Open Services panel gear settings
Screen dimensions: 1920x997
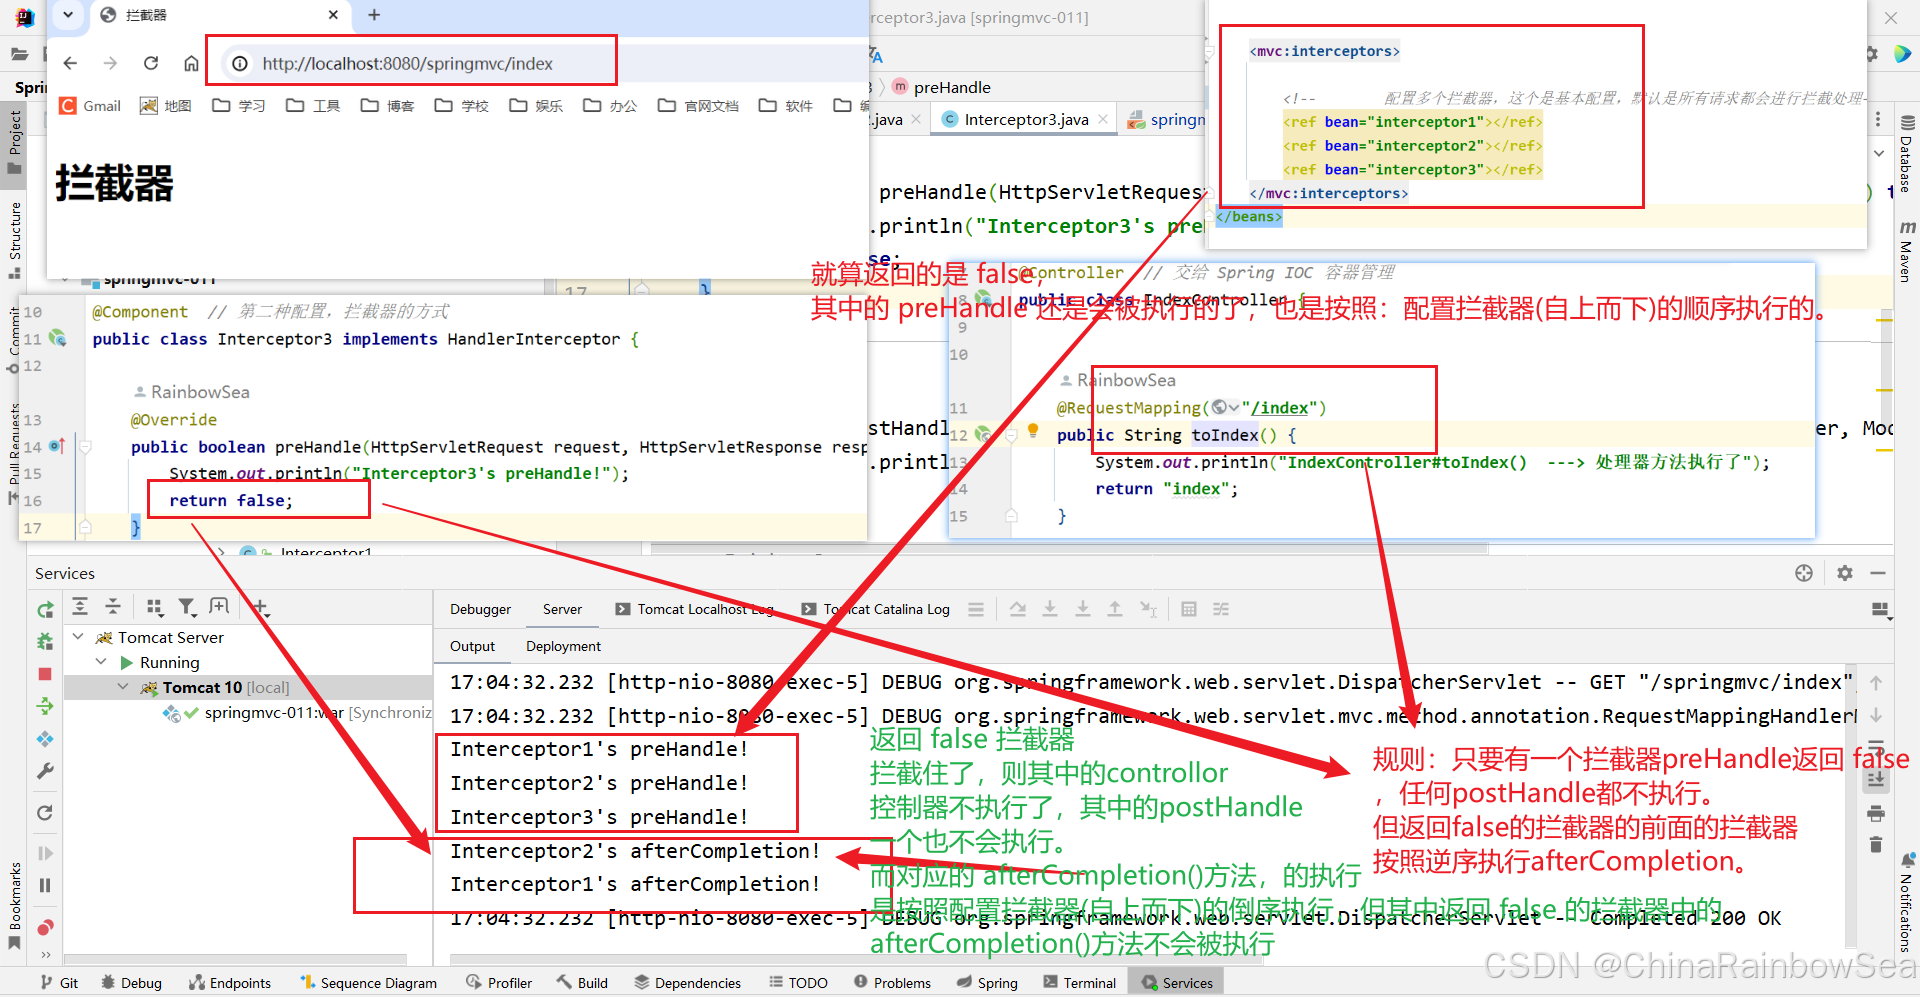coord(1845,573)
